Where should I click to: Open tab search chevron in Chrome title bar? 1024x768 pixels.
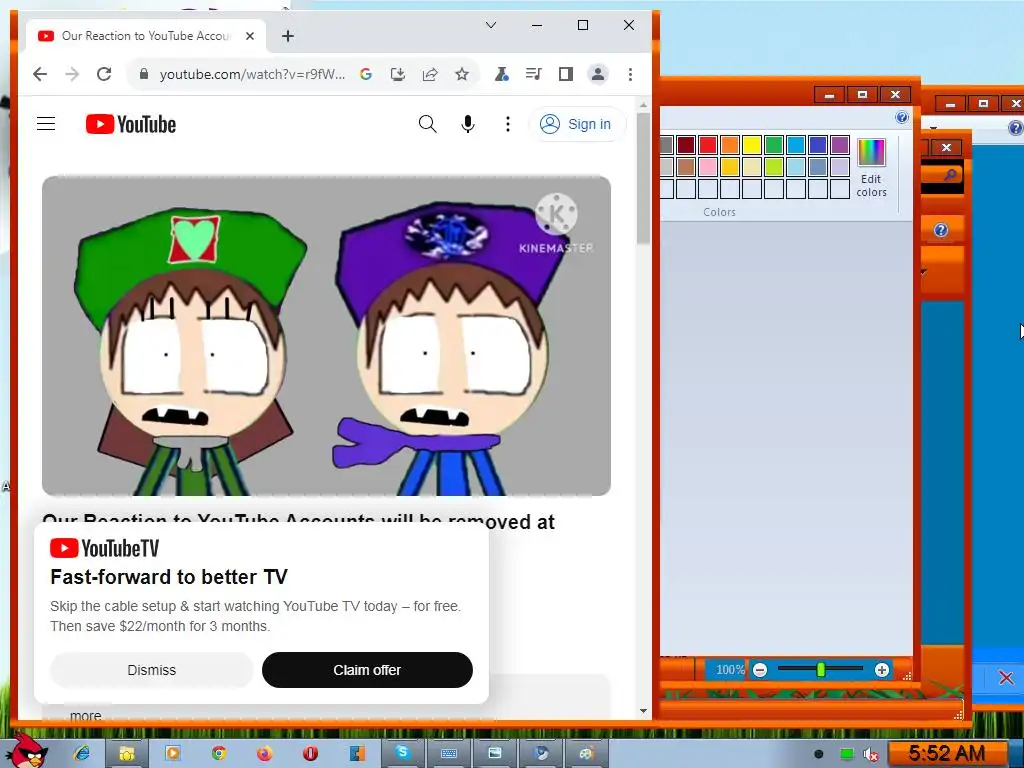[491, 25]
